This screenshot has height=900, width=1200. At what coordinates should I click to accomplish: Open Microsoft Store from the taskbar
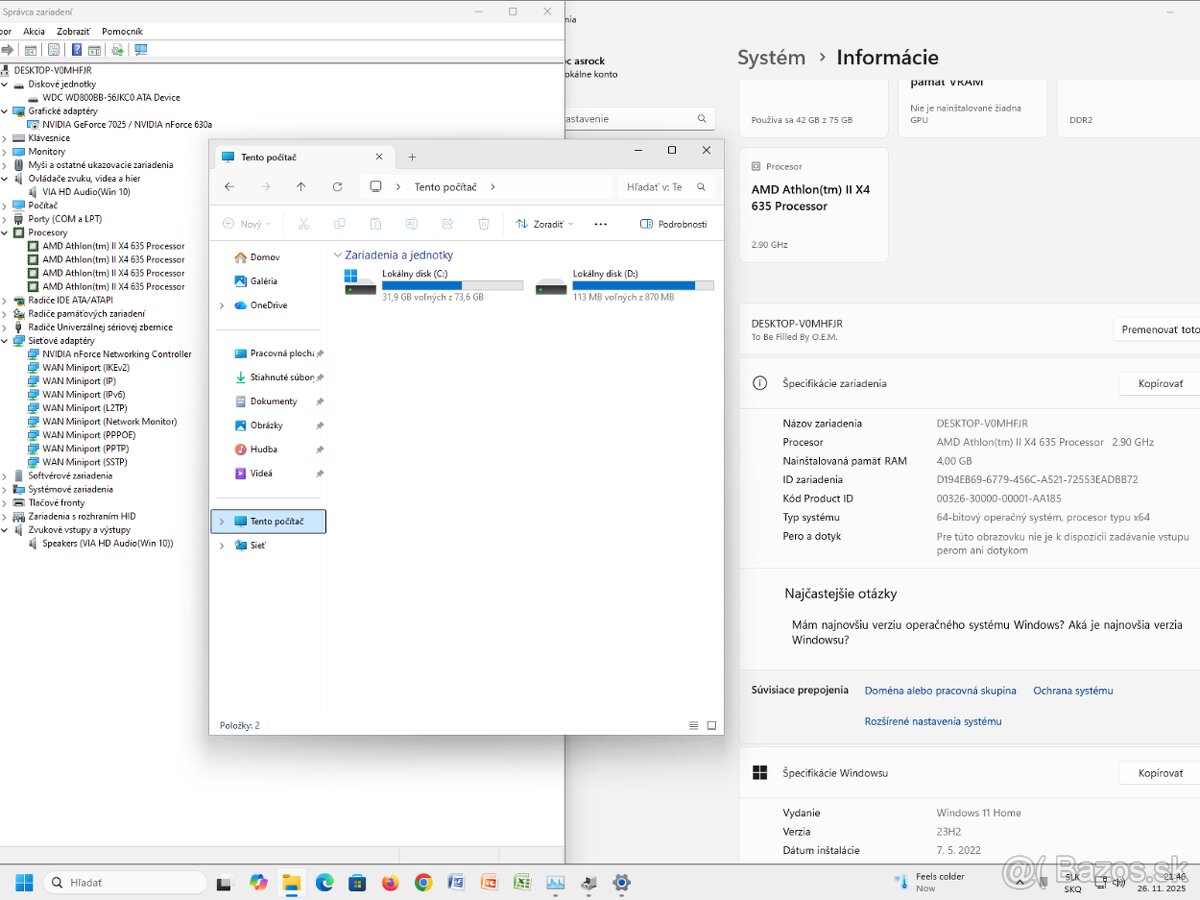tap(357, 883)
